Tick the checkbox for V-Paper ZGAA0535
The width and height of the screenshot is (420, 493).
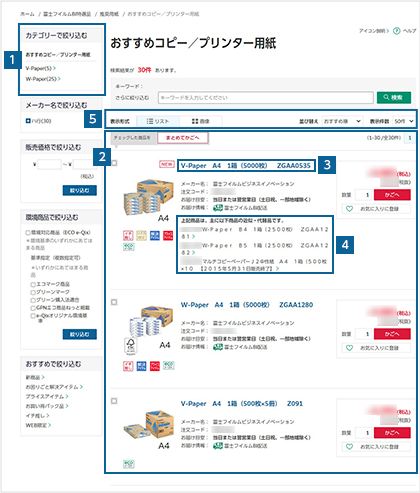114,163
